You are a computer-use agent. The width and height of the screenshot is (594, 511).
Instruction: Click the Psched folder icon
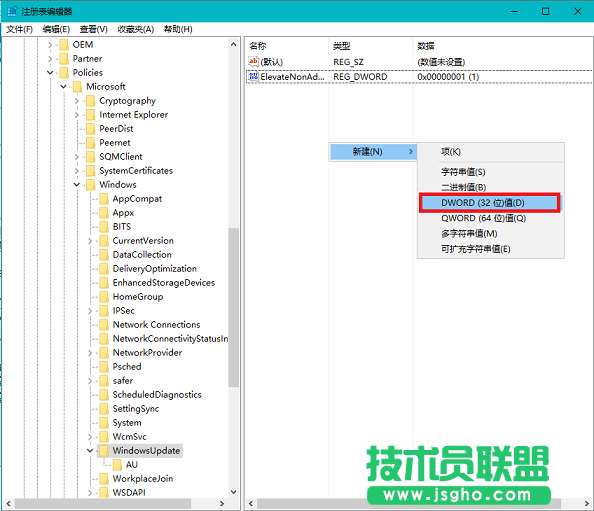coord(104,367)
